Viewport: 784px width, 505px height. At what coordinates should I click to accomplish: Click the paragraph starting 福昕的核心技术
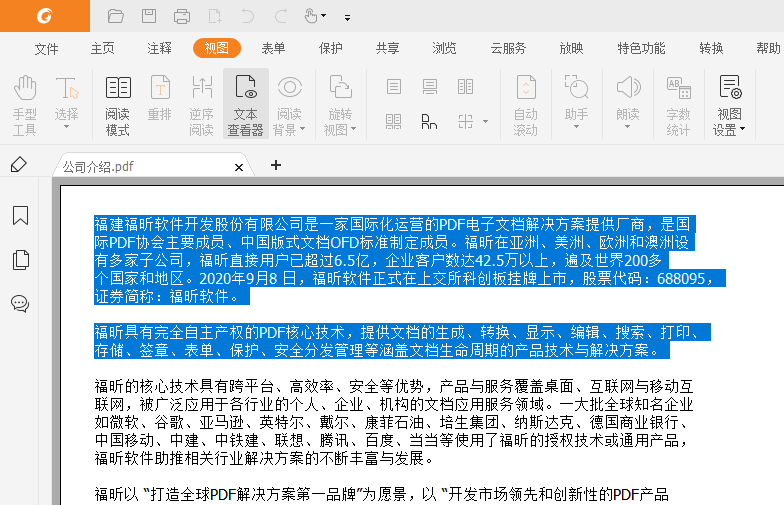click(x=394, y=422)
